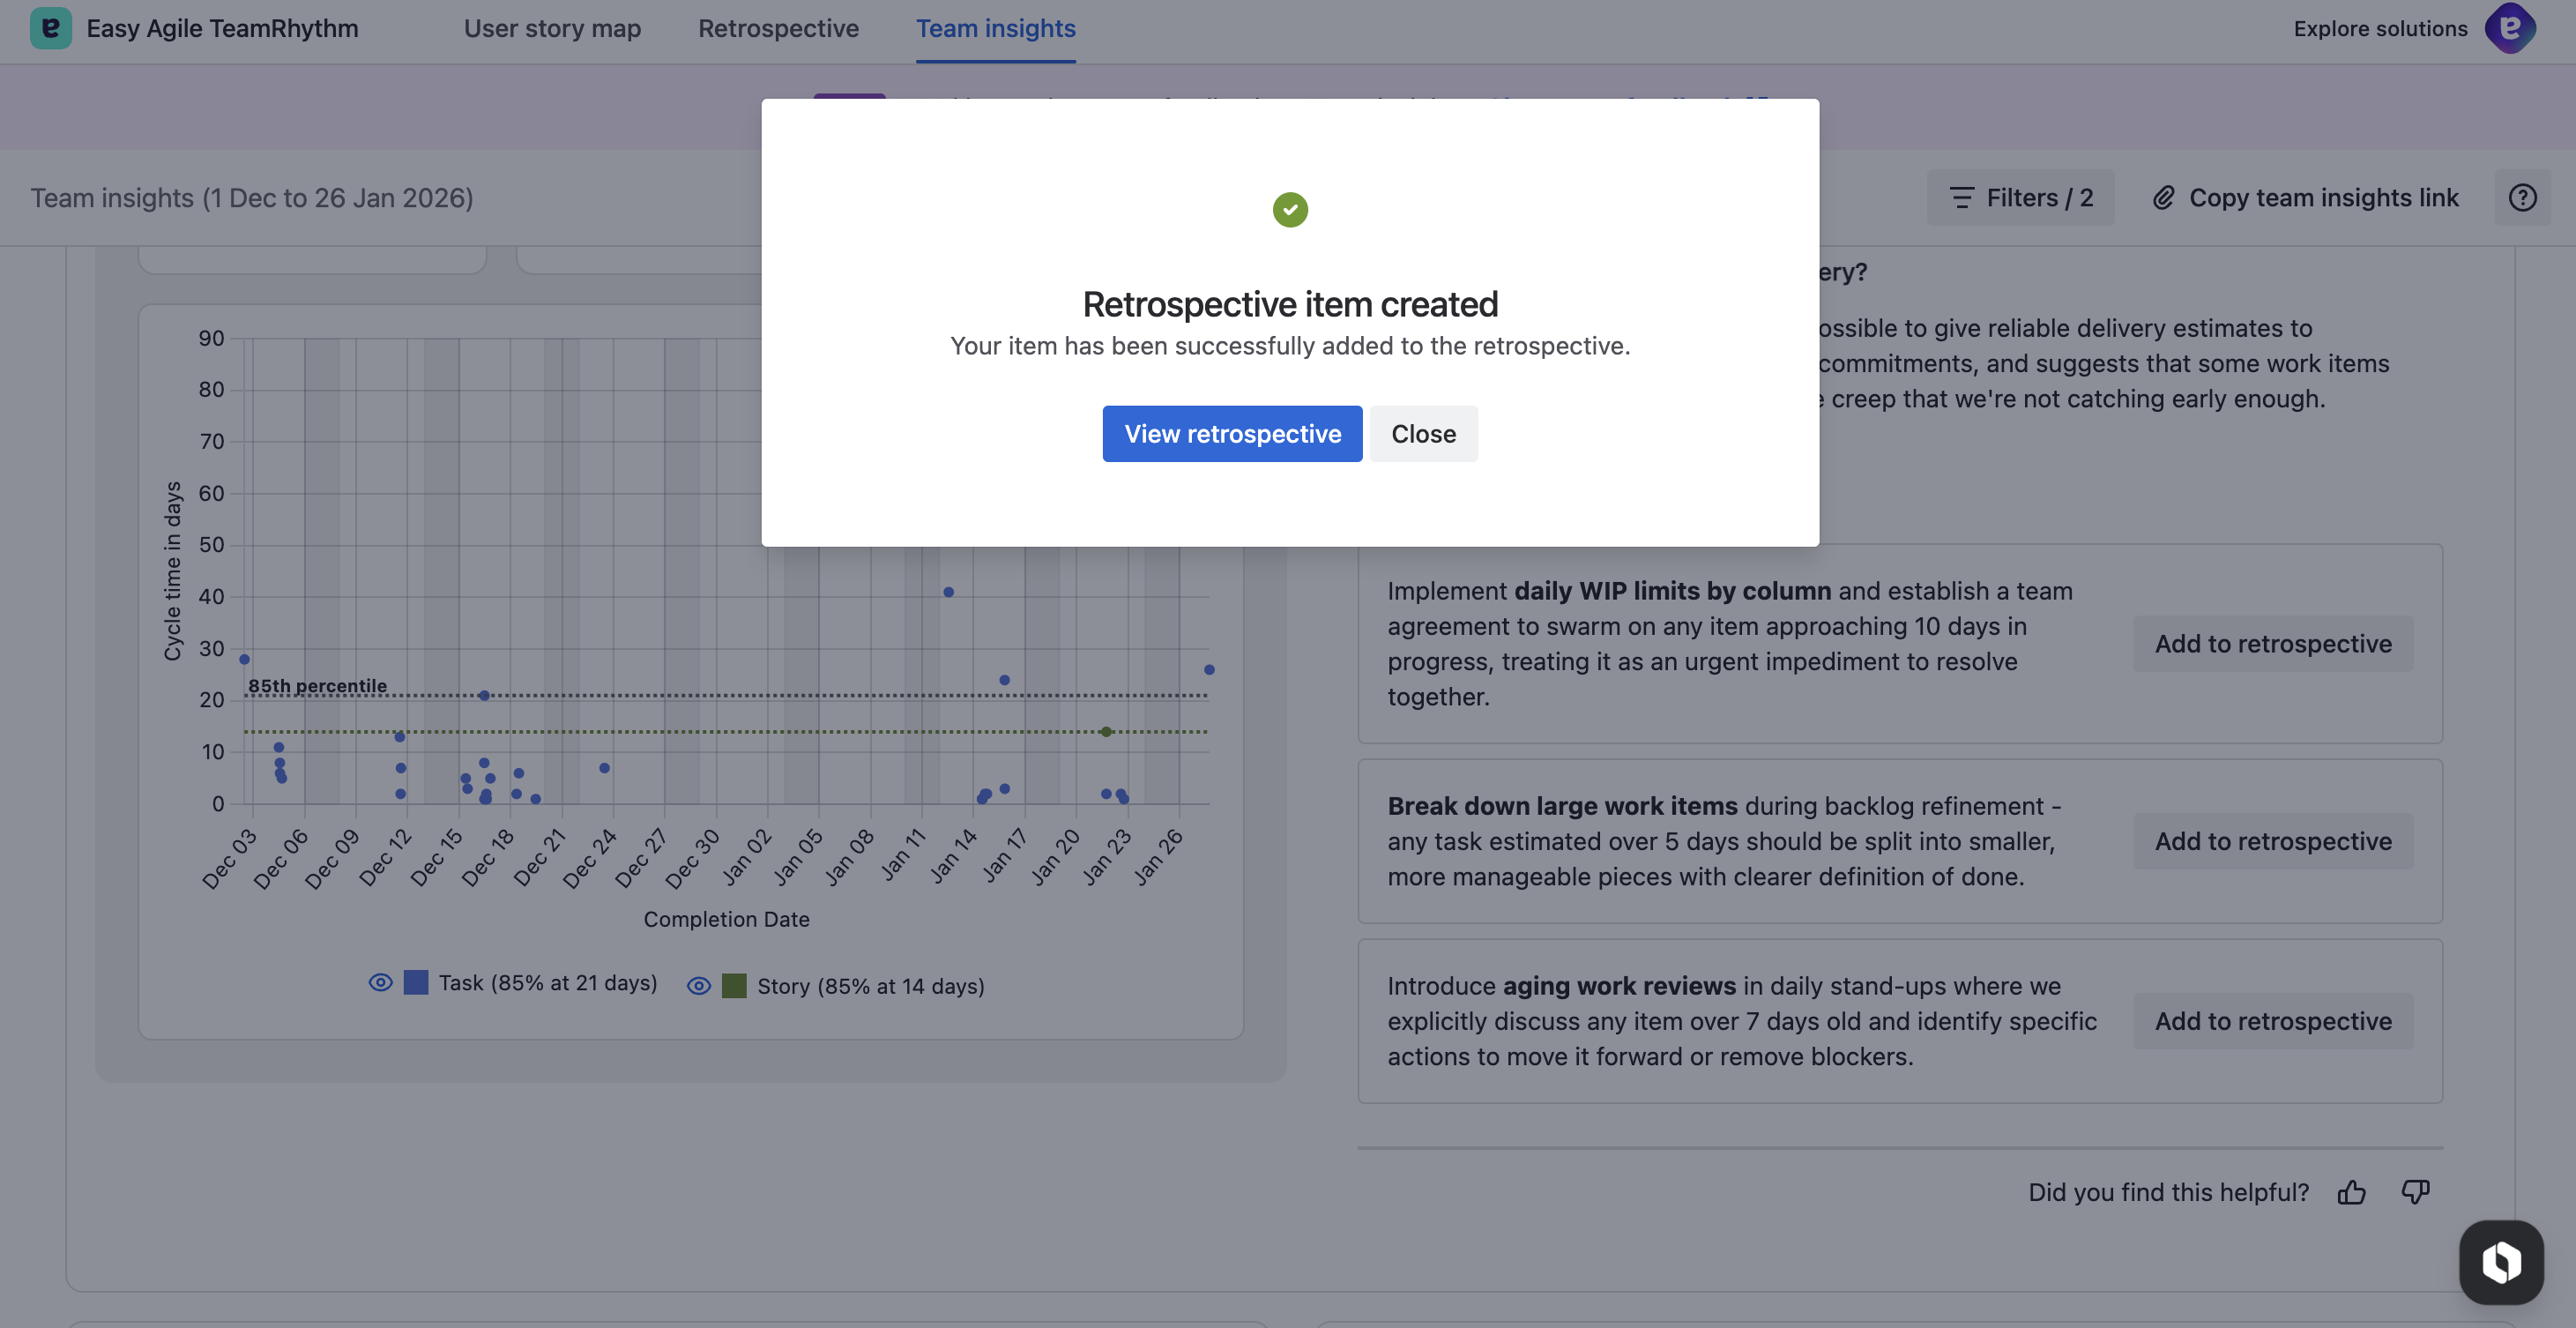Open the user avatar in top right
The height and width of the screenshot is (1328, 2576).
[2509, 28]
